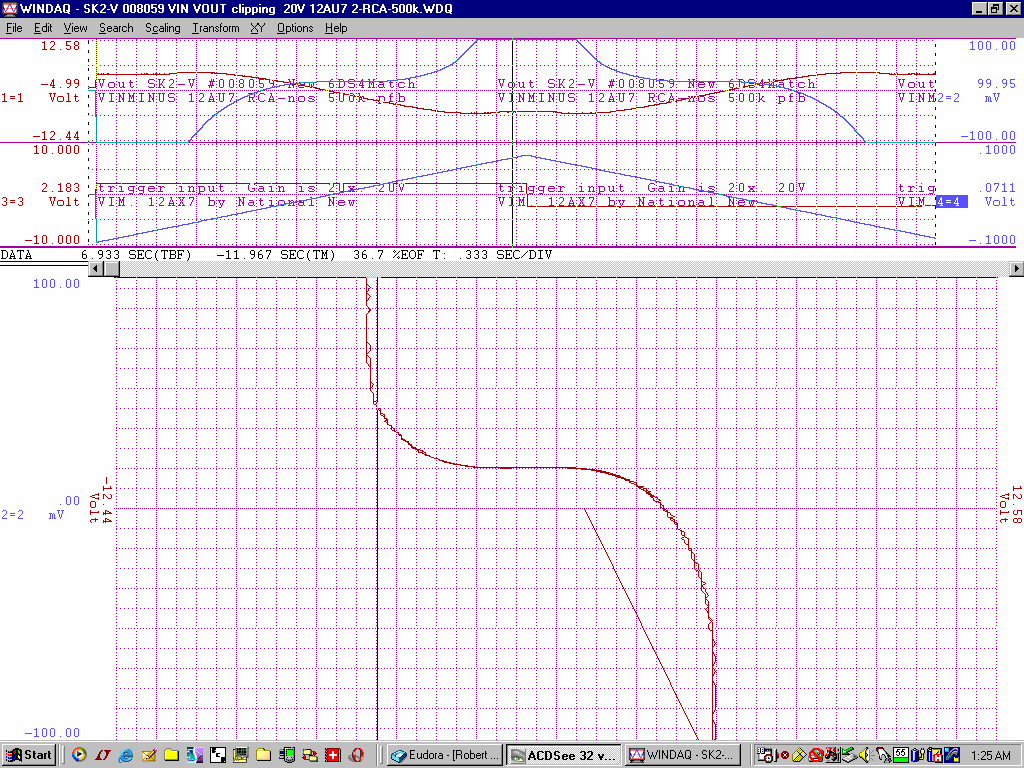The width and height of the screenshot is (1024, 768).
Task: Click the 1:25 AM system clock
Action: 989,755
